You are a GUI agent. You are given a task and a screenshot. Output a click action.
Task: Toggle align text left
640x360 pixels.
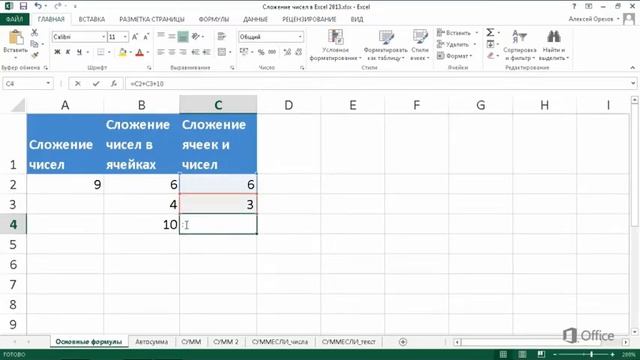point(161,52)
